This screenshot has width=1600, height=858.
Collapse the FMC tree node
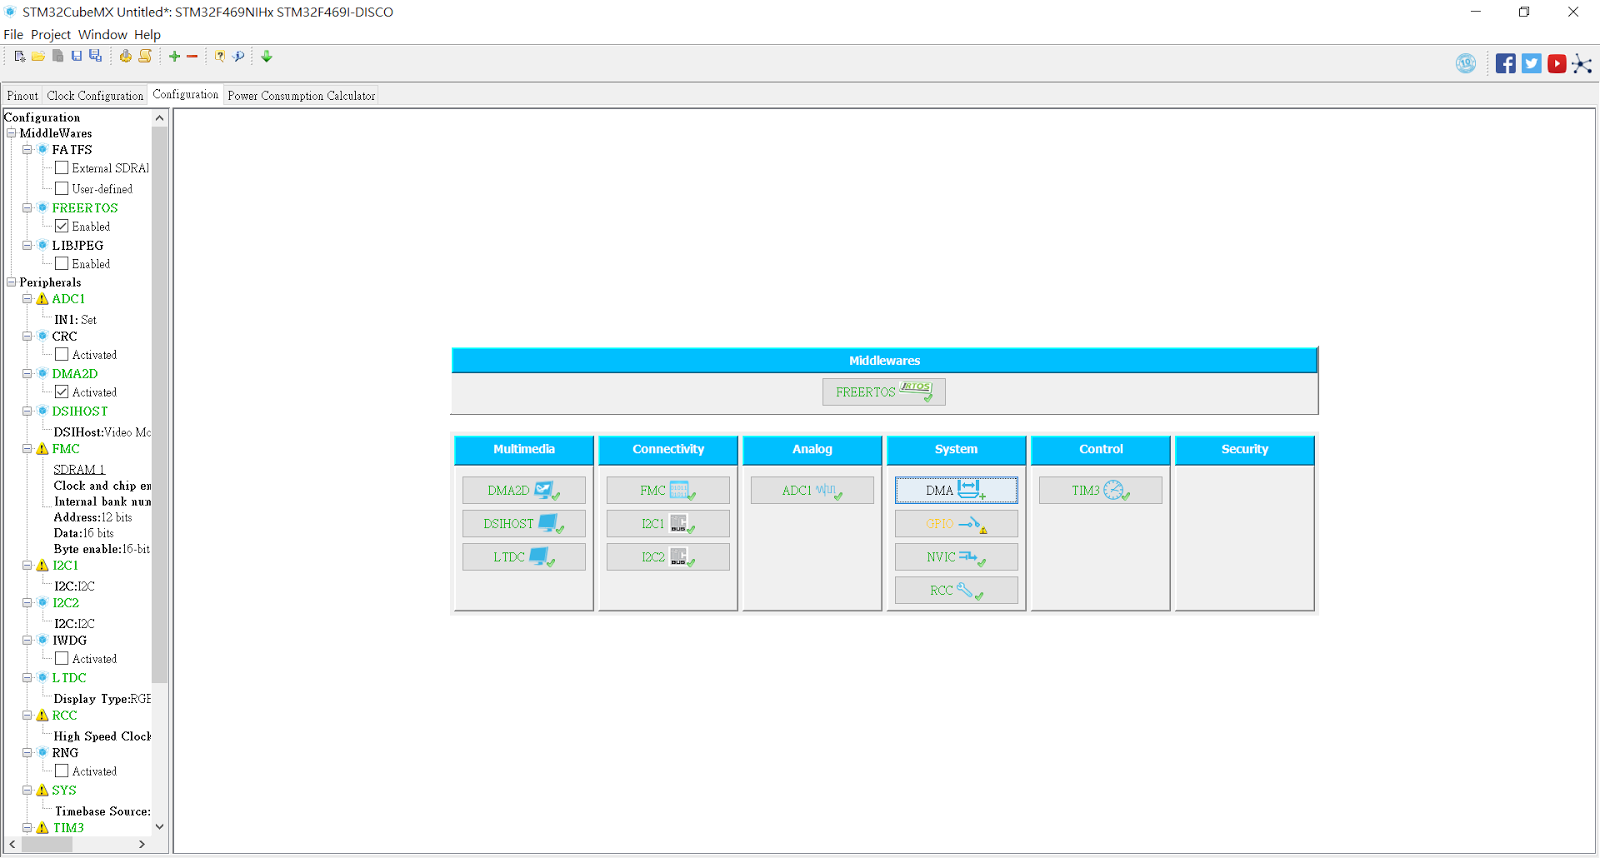click(27, 449)
